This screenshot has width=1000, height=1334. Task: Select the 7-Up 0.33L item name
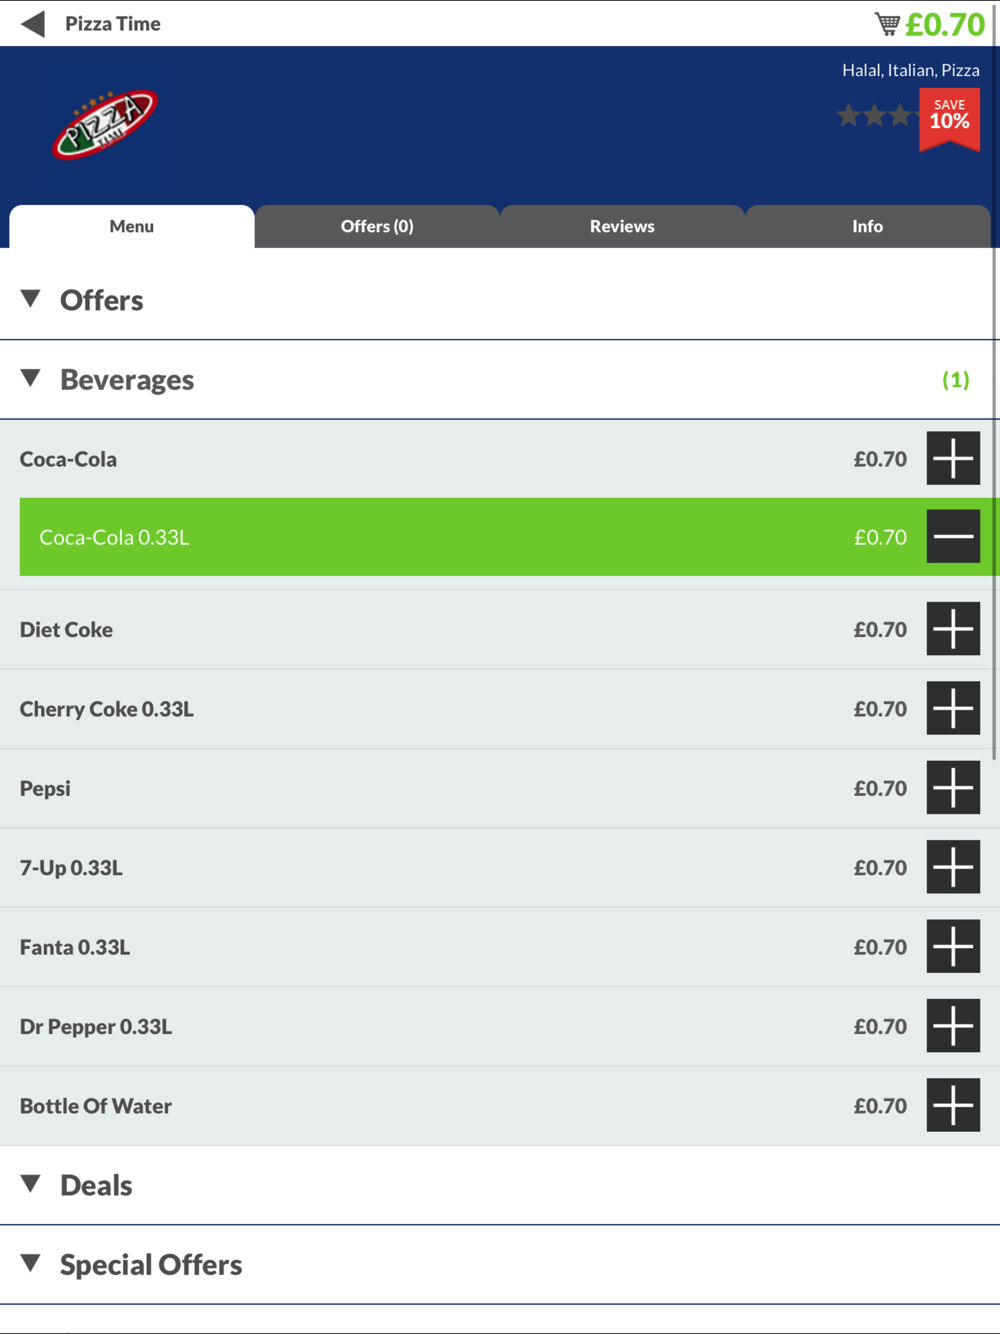click(x=71, y=868)
